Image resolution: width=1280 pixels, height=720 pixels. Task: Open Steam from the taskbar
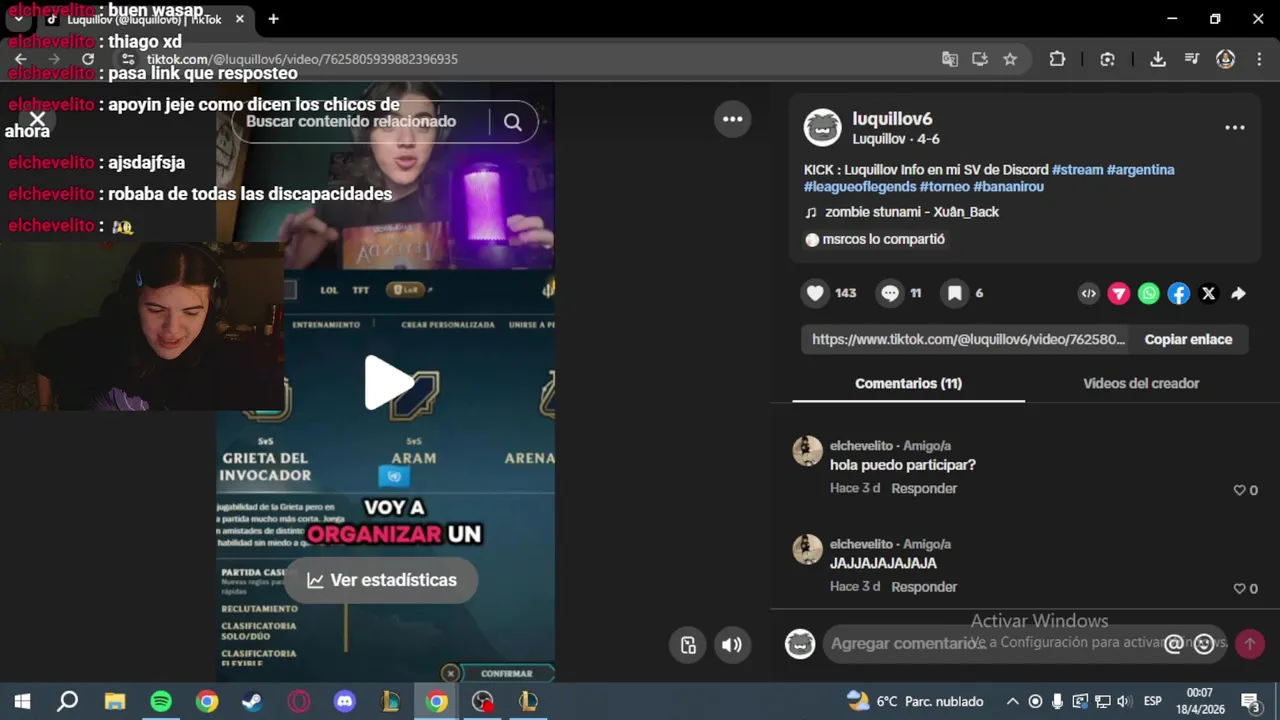[x=252, y=701]
